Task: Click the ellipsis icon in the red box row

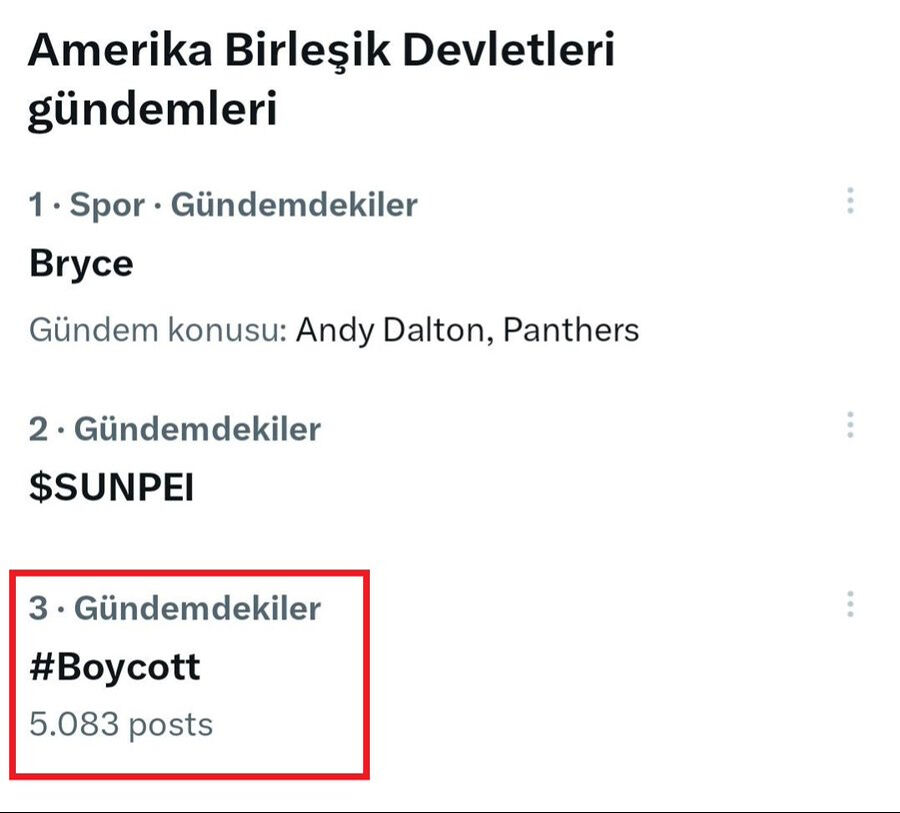Action: (x=849, y=601)
